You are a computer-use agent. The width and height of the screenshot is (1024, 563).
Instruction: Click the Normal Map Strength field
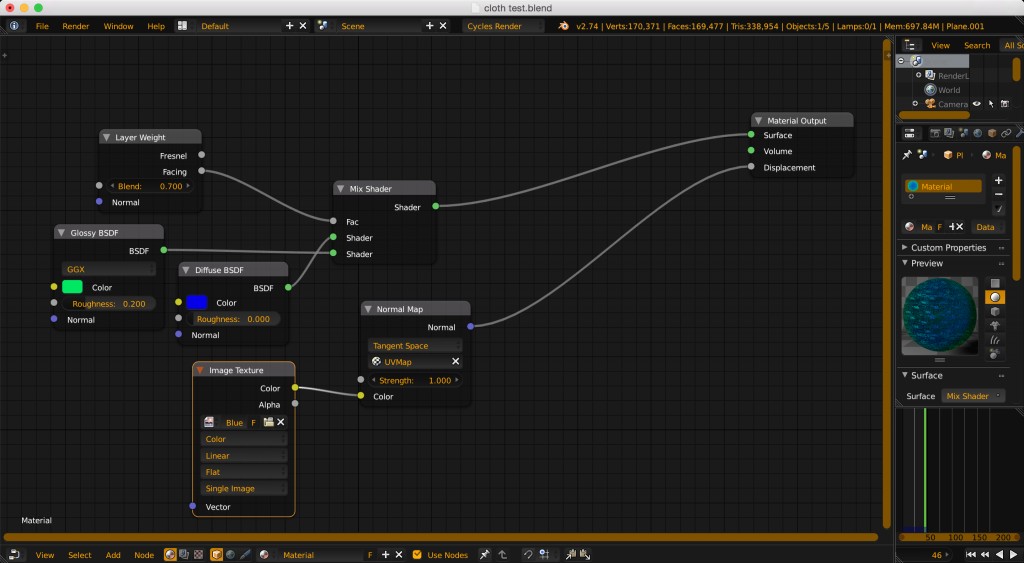pyautogui.click(x=414, y=380)
